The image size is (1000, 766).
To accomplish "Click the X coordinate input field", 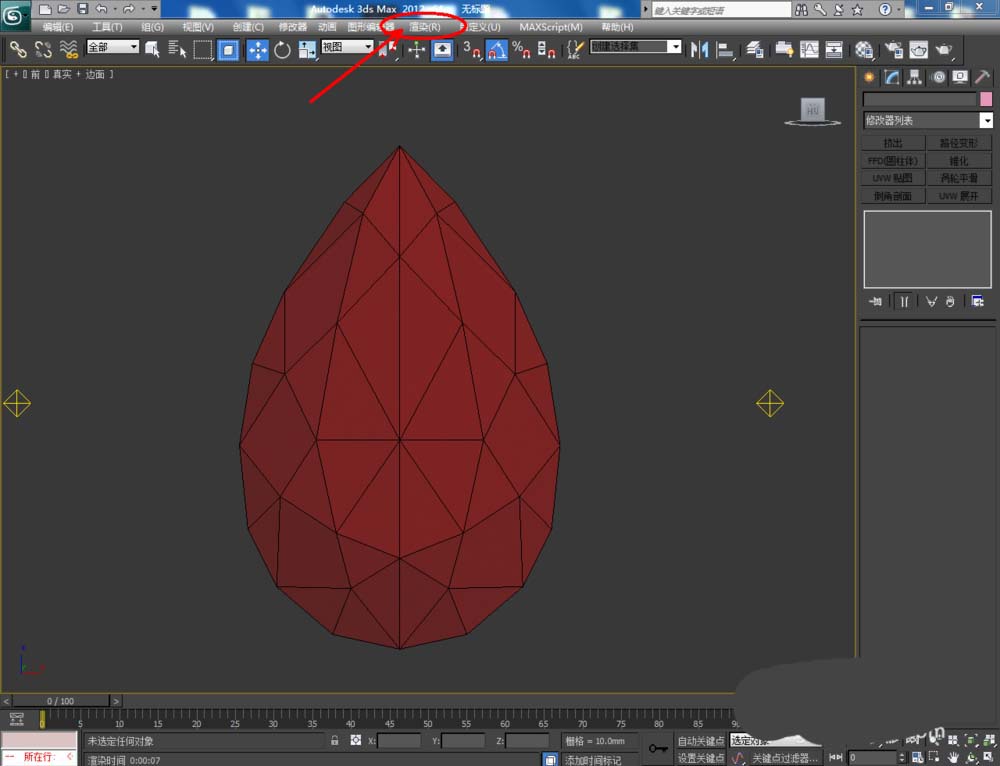I will click(399, 741).
